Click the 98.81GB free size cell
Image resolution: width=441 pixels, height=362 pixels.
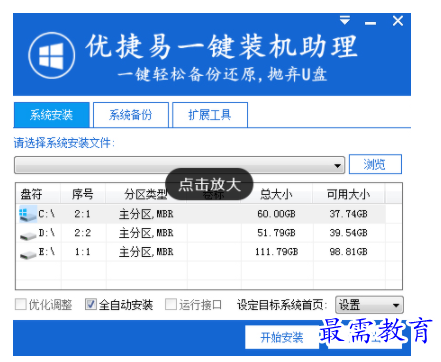click(x=348, y=252)
